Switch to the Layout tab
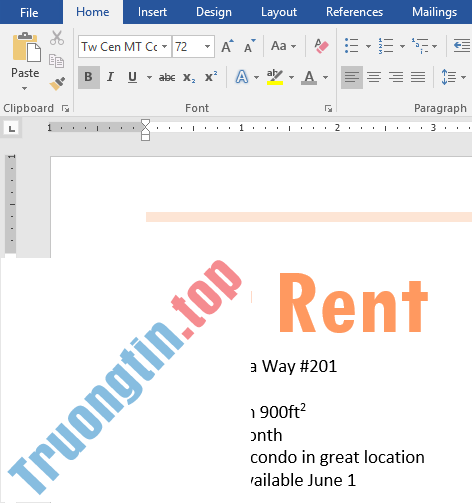 point(279,12)
